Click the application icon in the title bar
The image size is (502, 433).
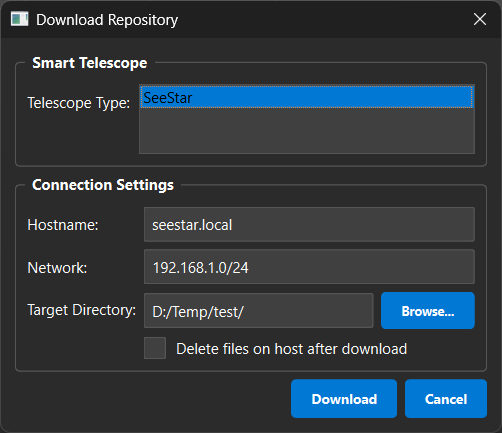[19, 19]
